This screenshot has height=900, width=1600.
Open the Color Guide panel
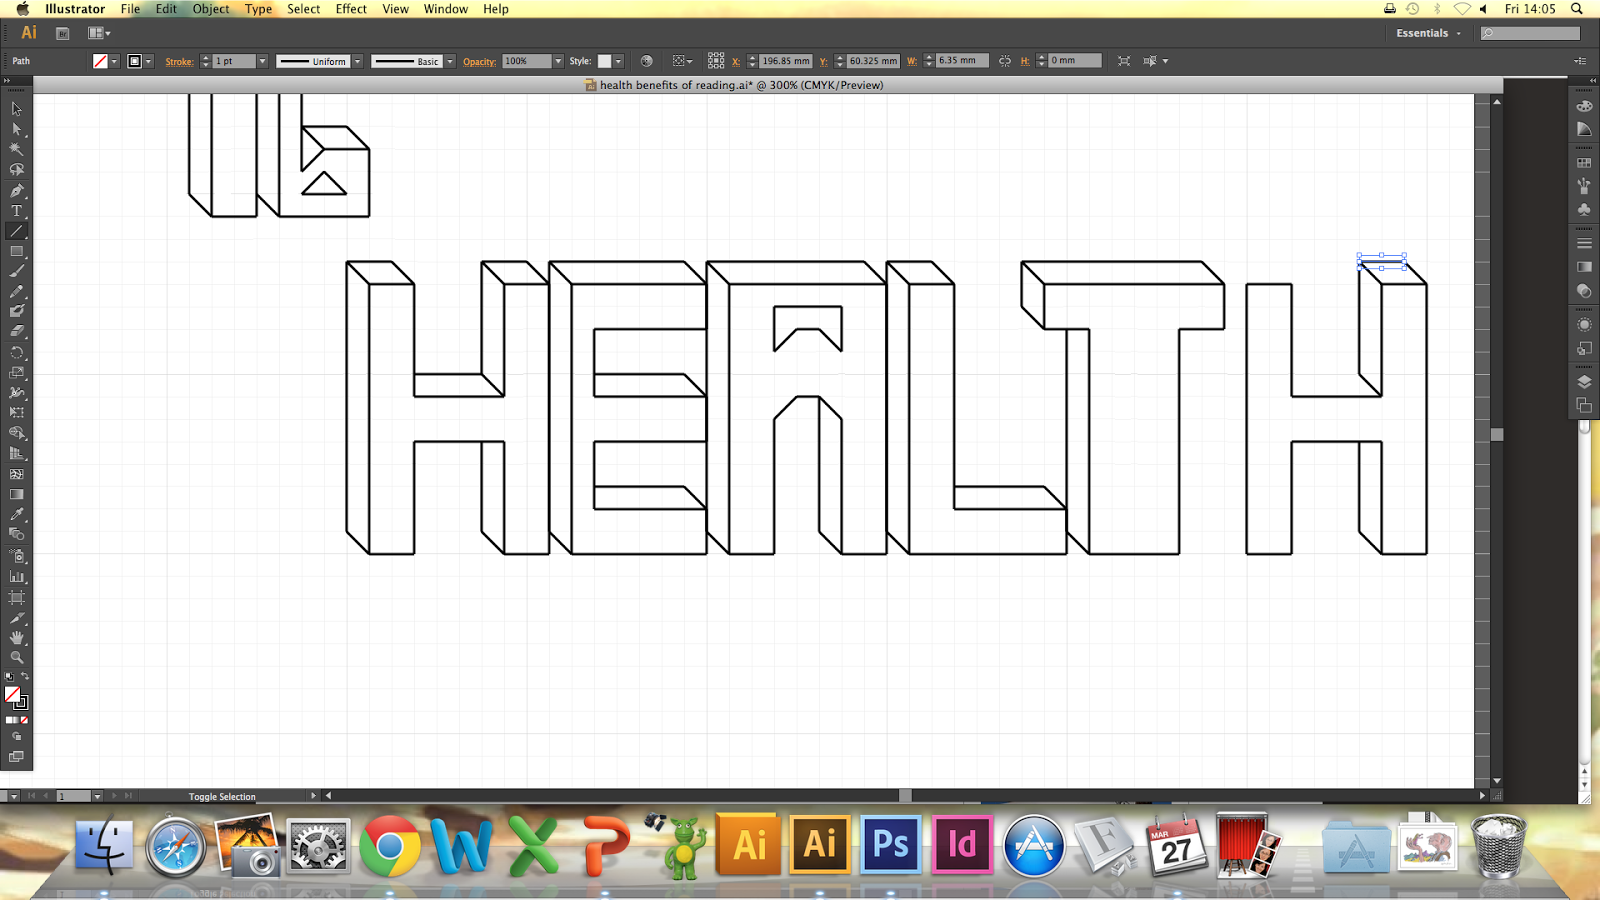[1584, 129]
